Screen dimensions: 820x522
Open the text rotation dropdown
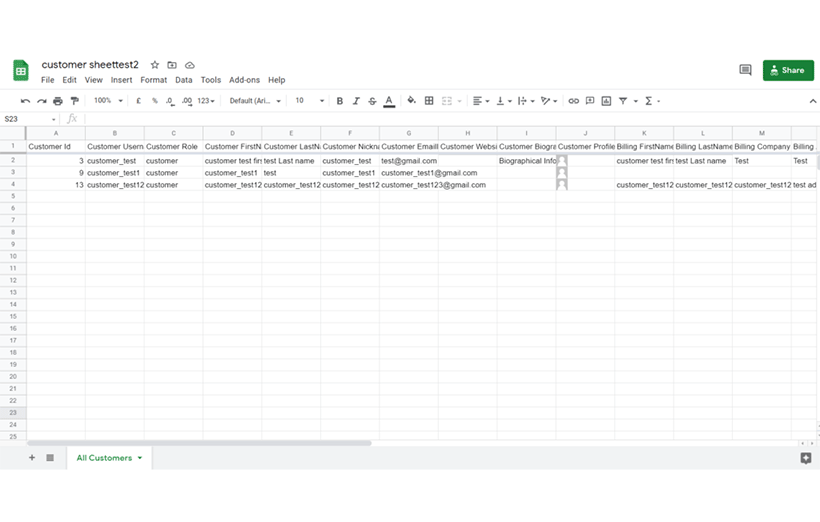tap(549, 101)
